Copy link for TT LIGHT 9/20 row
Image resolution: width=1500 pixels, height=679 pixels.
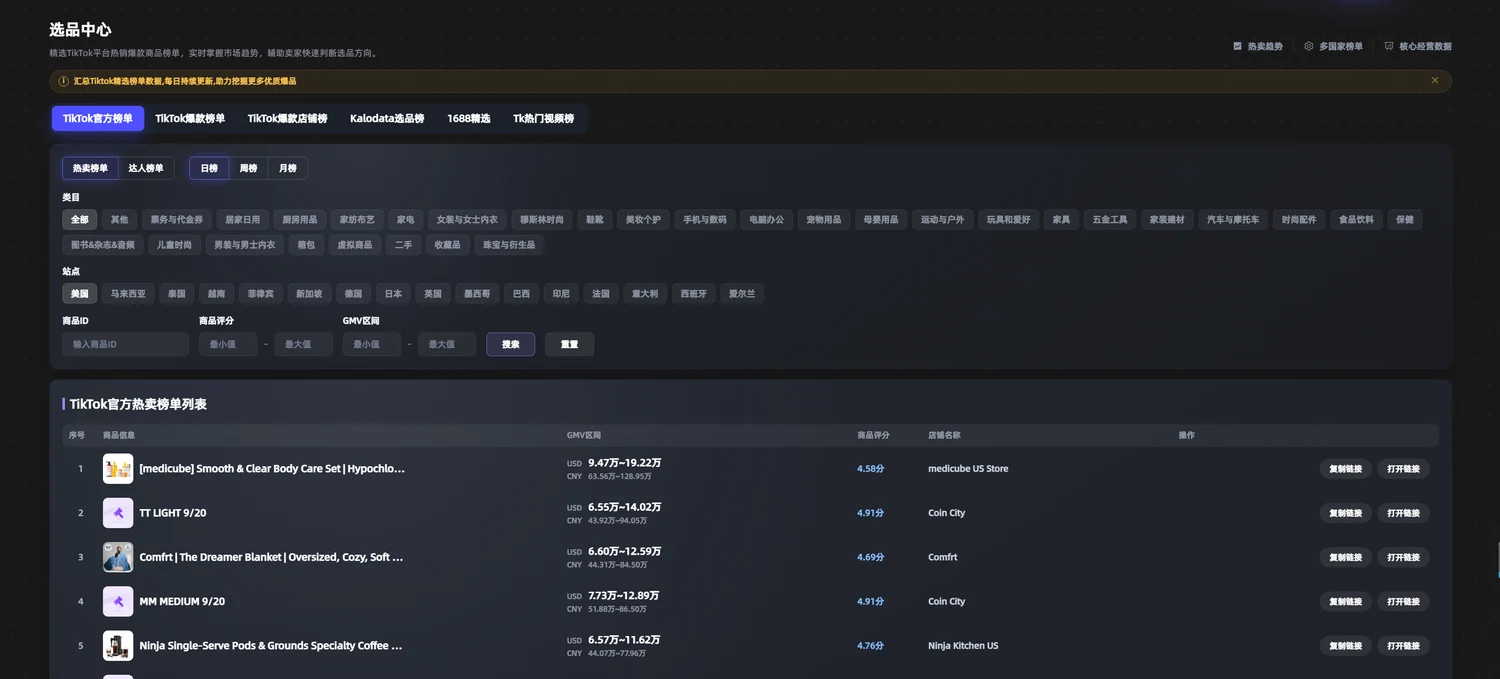pos(1346,513)
